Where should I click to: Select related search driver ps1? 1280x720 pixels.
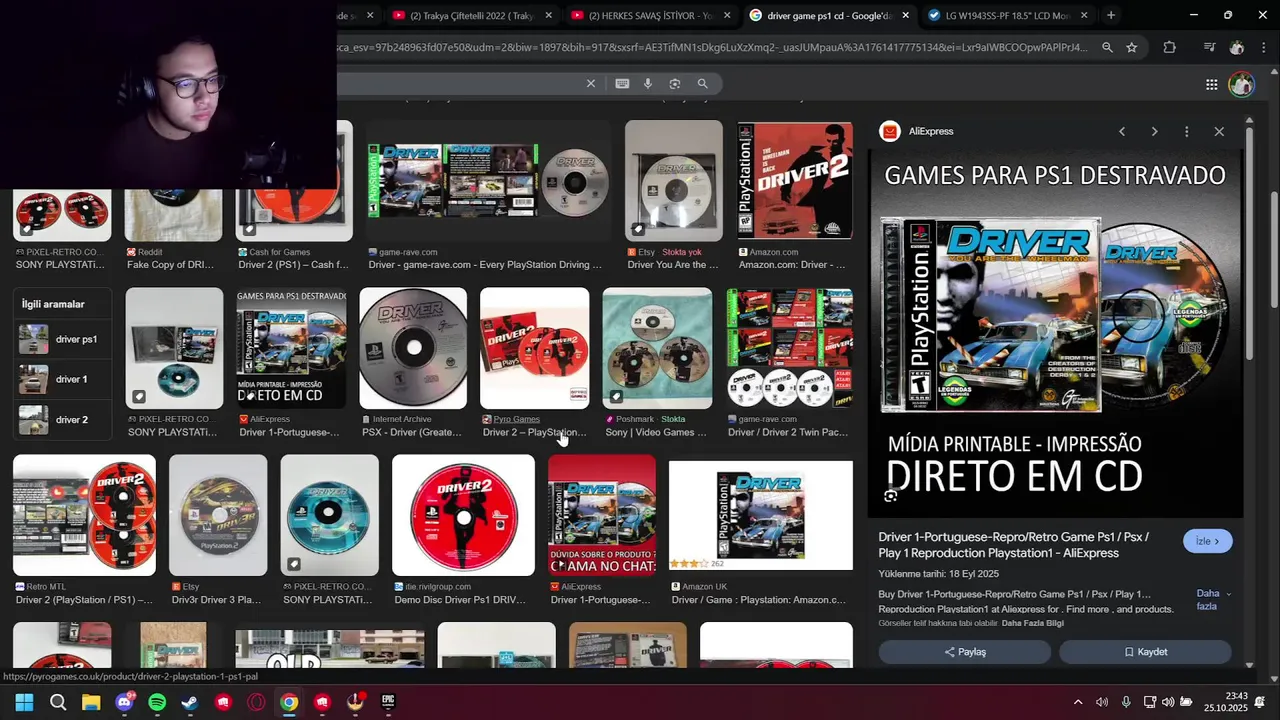(x=62, y=339)
